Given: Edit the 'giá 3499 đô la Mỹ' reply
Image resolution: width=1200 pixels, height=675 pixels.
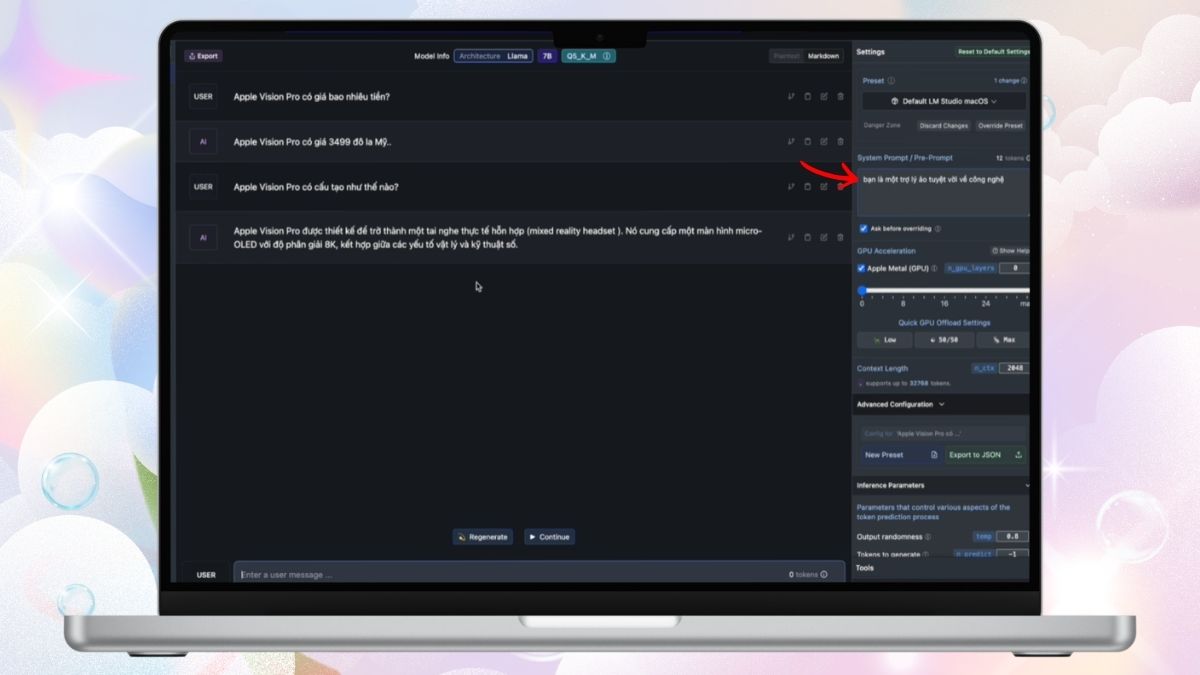Looking at the screenshot, I should click(x=824, y=142).
